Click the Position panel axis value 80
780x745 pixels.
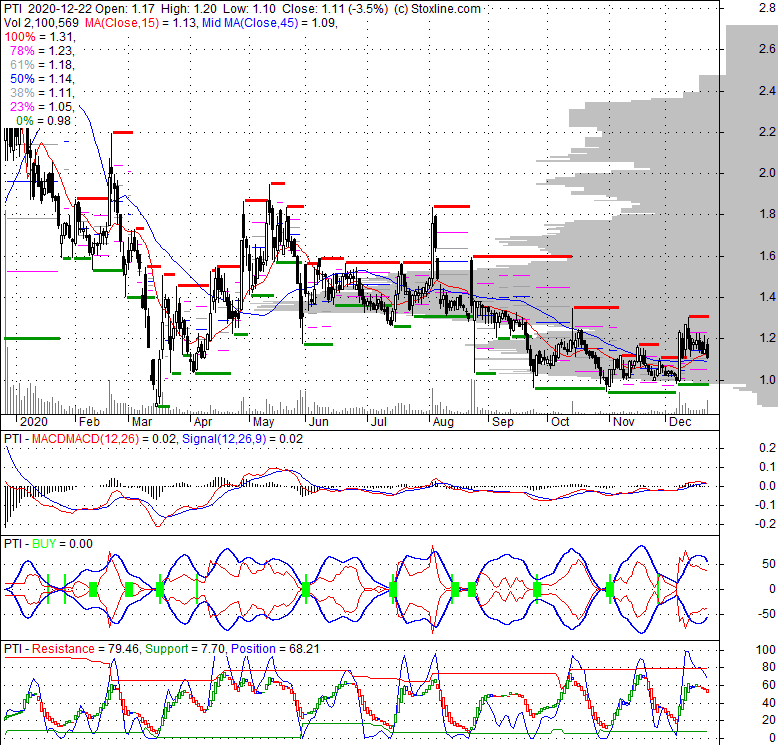click(769, 667)
